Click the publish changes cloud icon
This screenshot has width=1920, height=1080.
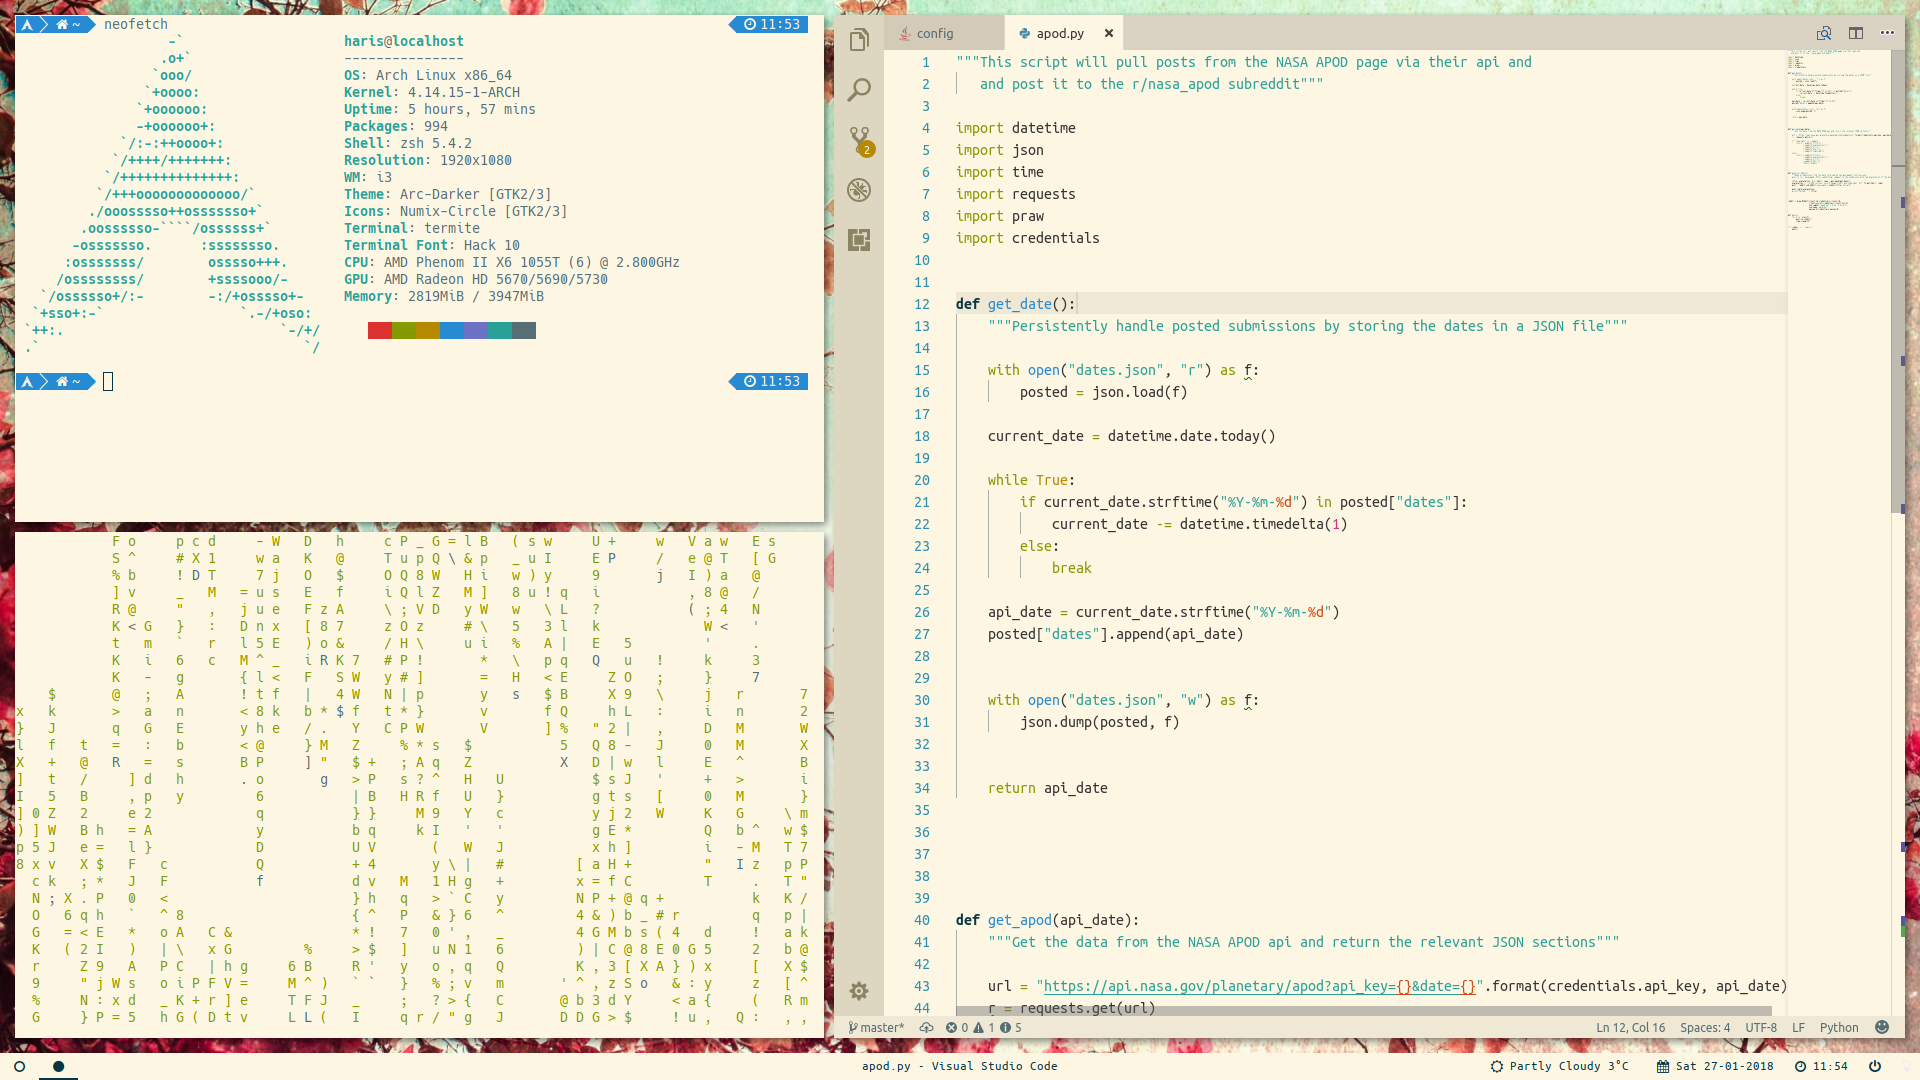pos(926,1027)
